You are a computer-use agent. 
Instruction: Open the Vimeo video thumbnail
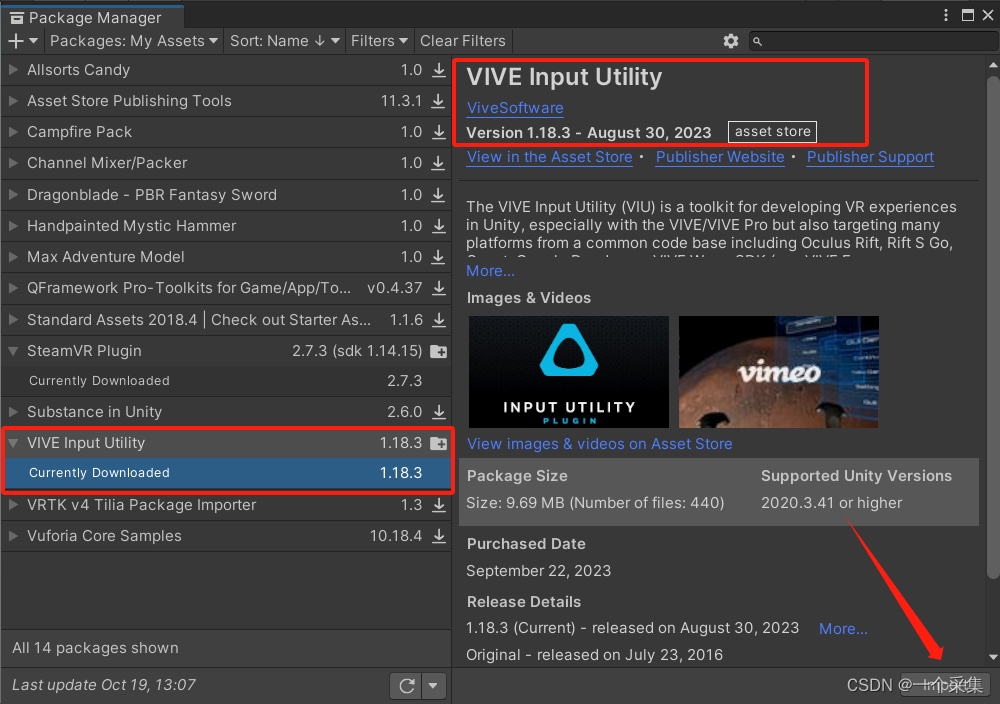tap(779, 372)
